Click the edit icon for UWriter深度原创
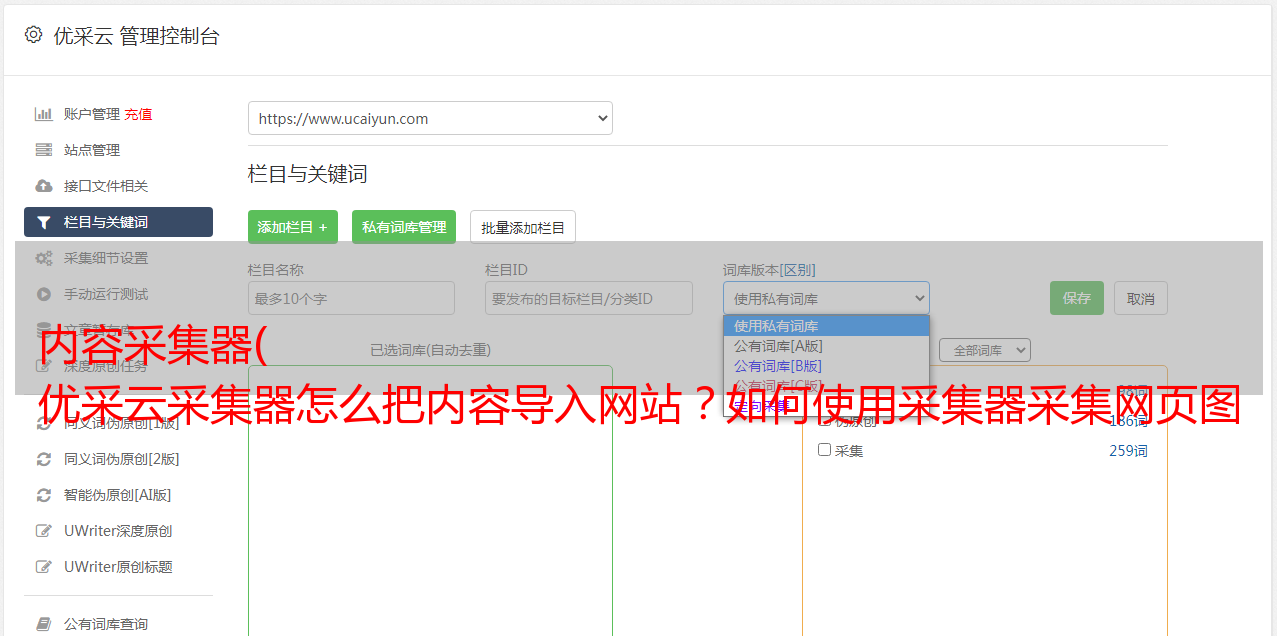This screenshot has height=636, width=1277. [44, 531]
